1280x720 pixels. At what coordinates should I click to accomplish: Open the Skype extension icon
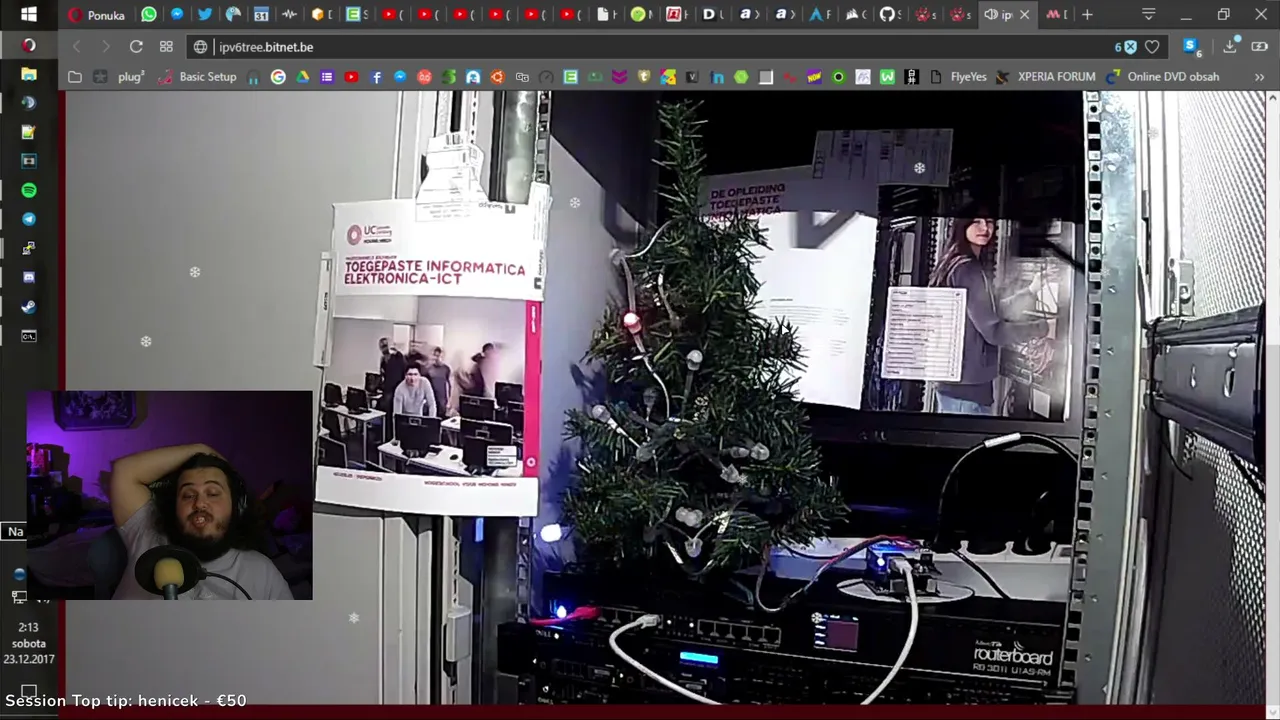pyautogui.click(x=1190, y=47)
